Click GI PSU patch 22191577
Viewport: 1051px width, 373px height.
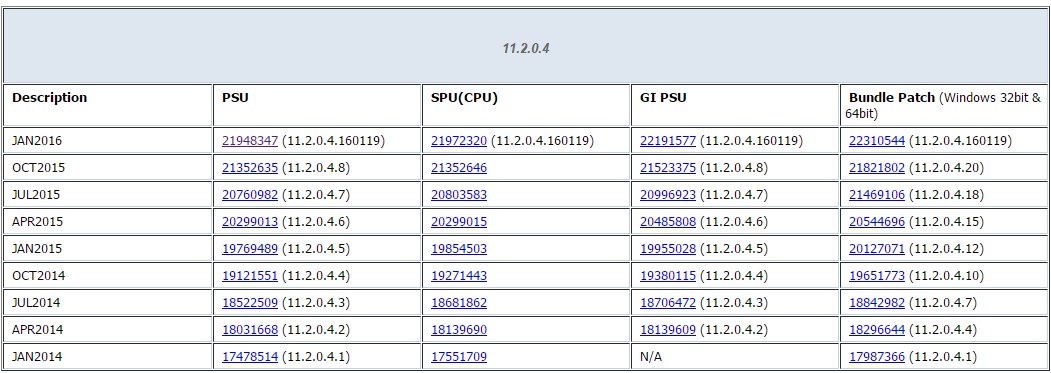(x=668, y=141)
